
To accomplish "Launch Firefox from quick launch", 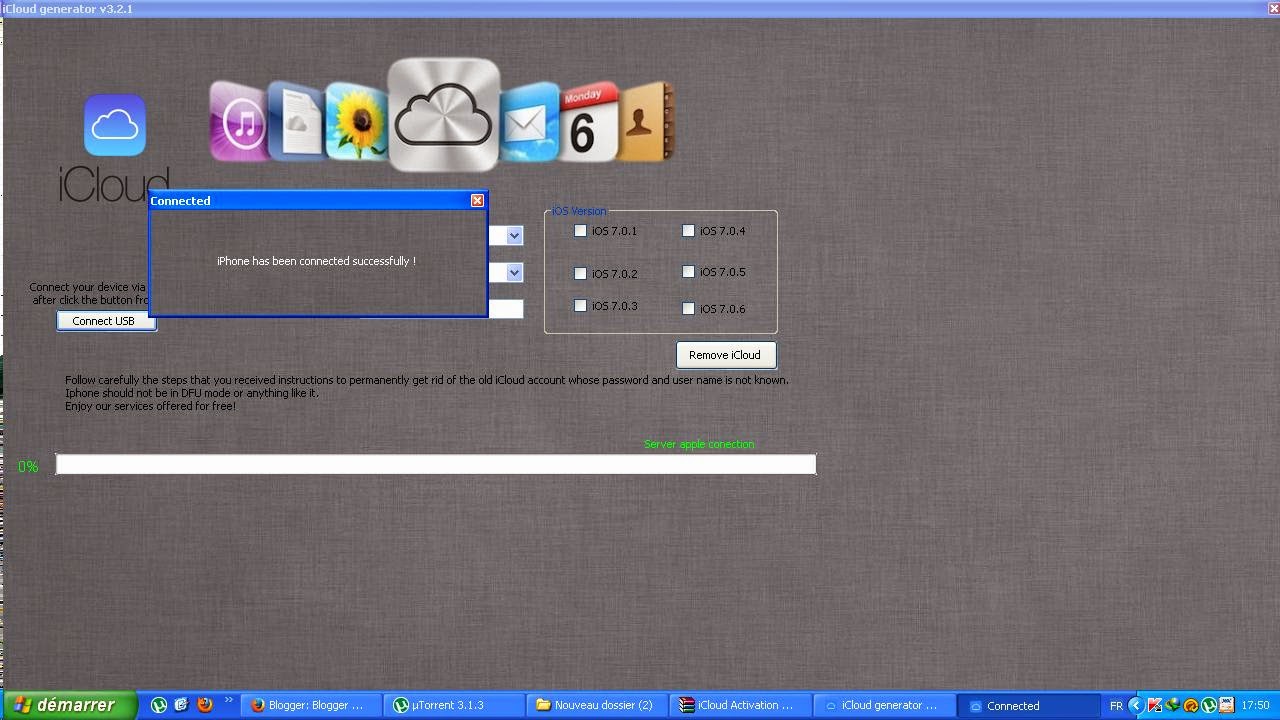I will pos(205,705).
